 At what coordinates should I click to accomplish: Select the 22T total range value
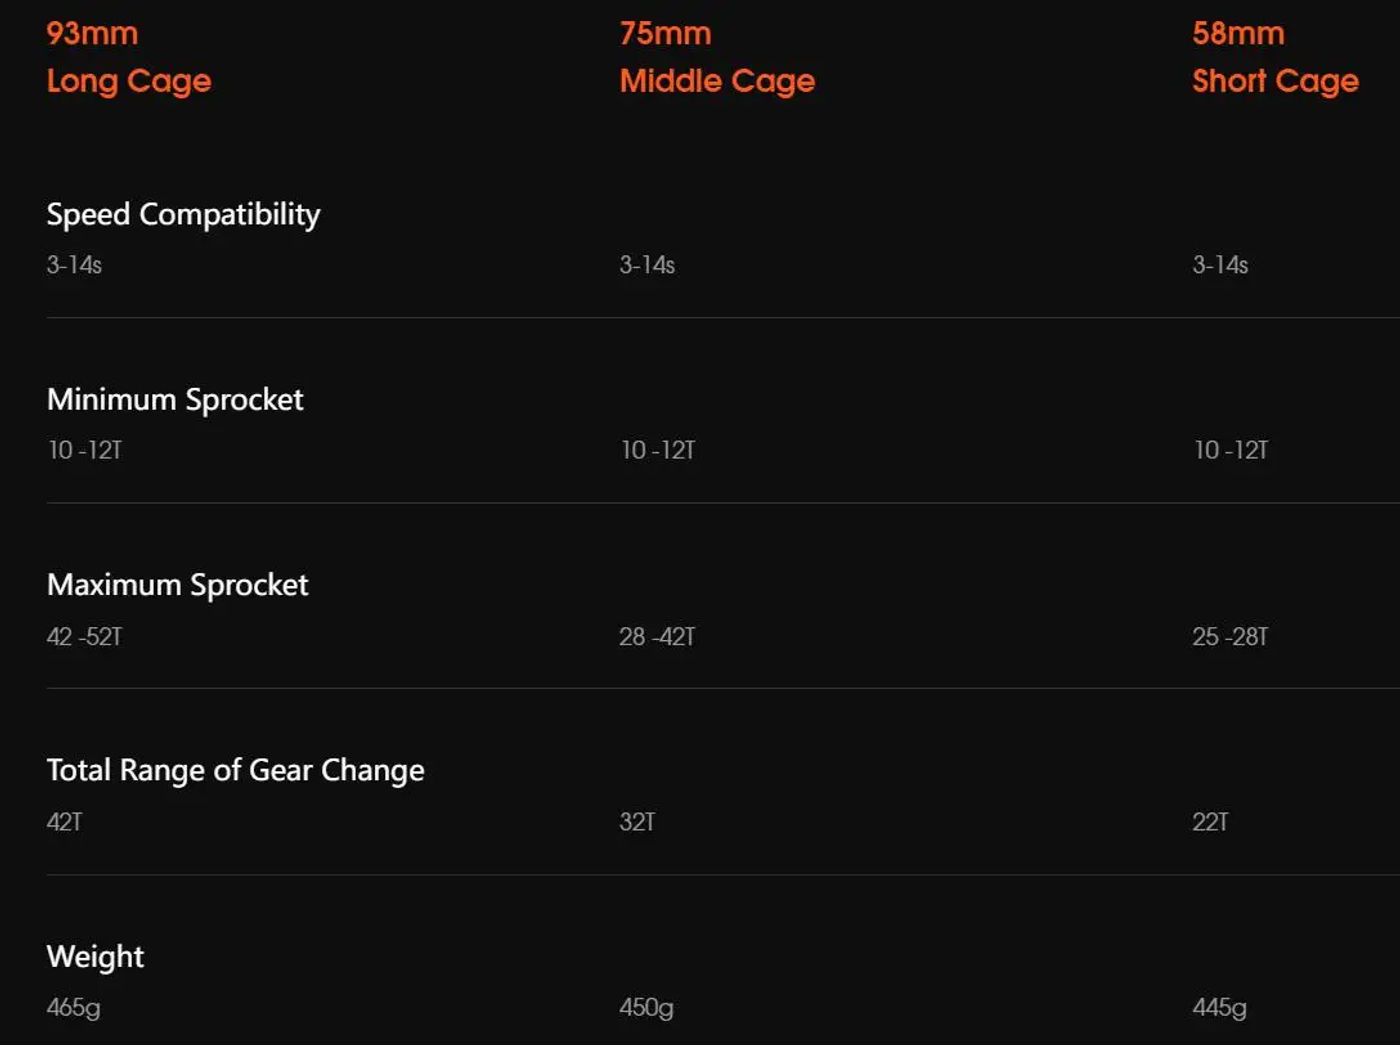[x=1210, y=822]
